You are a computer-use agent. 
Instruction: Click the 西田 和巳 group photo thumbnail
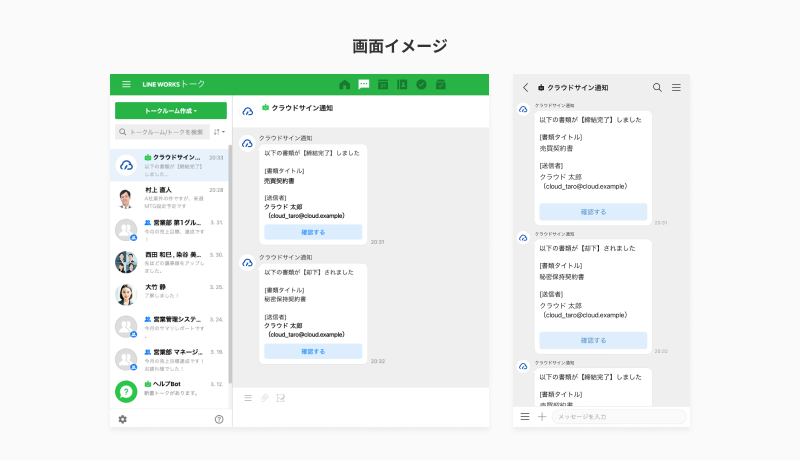pos(126,262)
